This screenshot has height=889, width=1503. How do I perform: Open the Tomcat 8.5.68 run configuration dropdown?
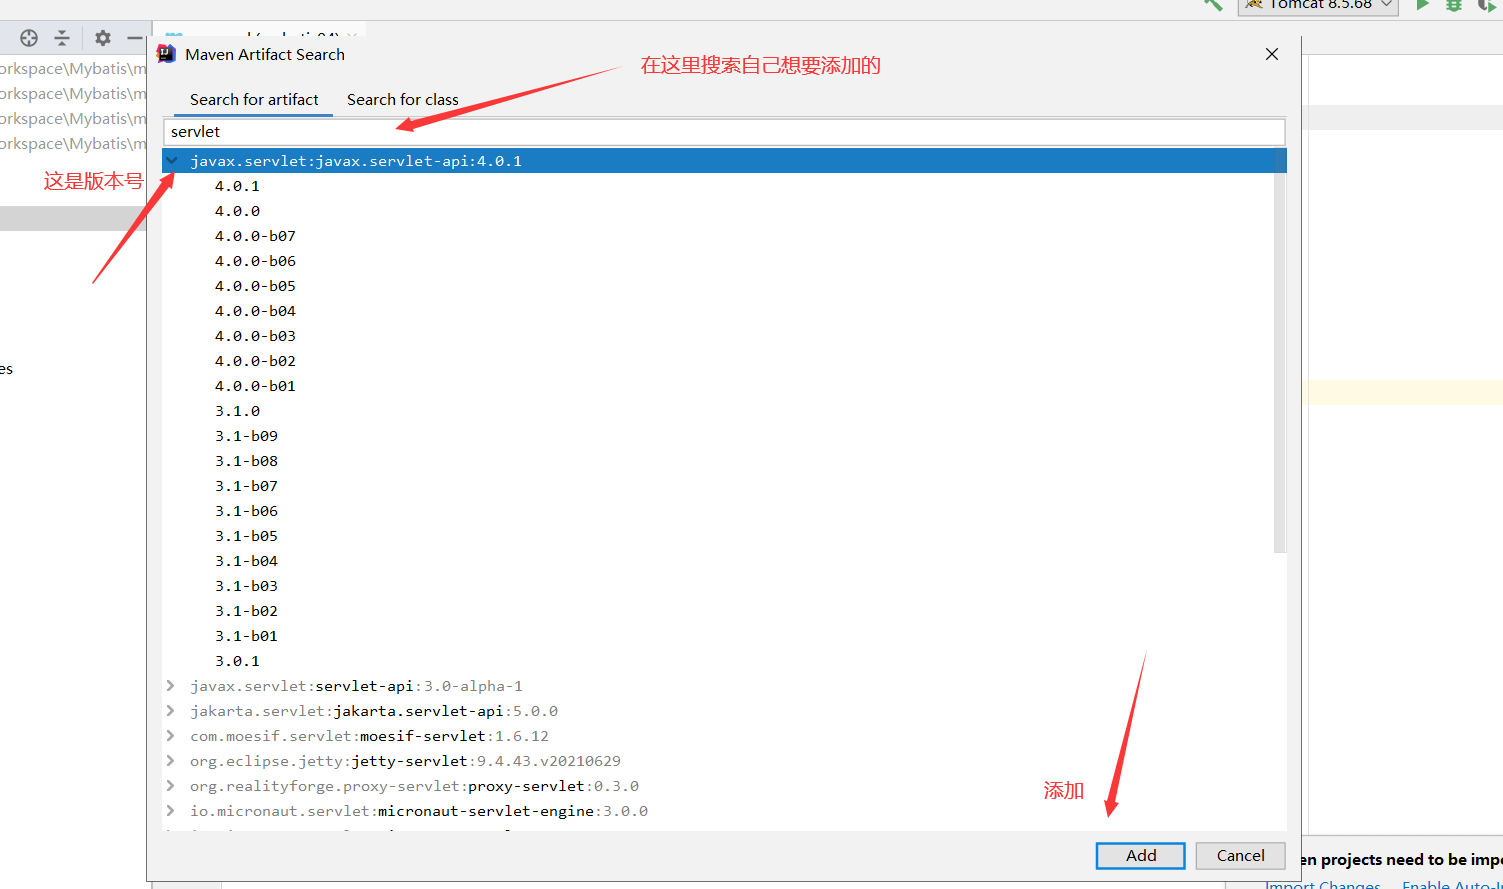(x=1317, y=5)
